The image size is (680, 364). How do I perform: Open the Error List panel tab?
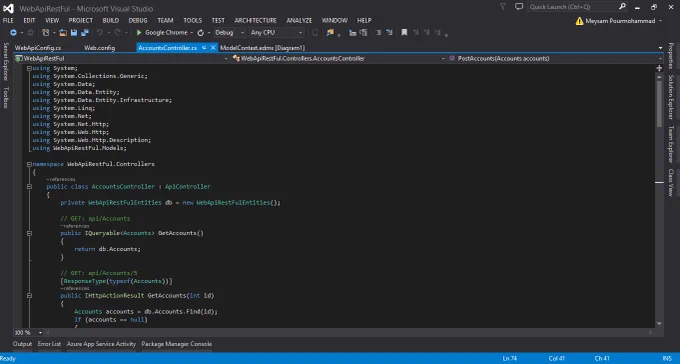[49, 344]
